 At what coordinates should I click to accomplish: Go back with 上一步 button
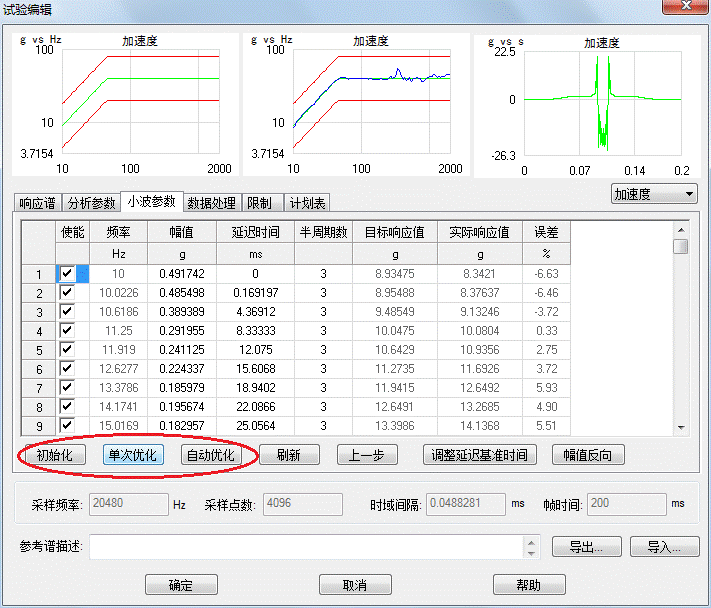pyautogui.click(x=367, y=455)
